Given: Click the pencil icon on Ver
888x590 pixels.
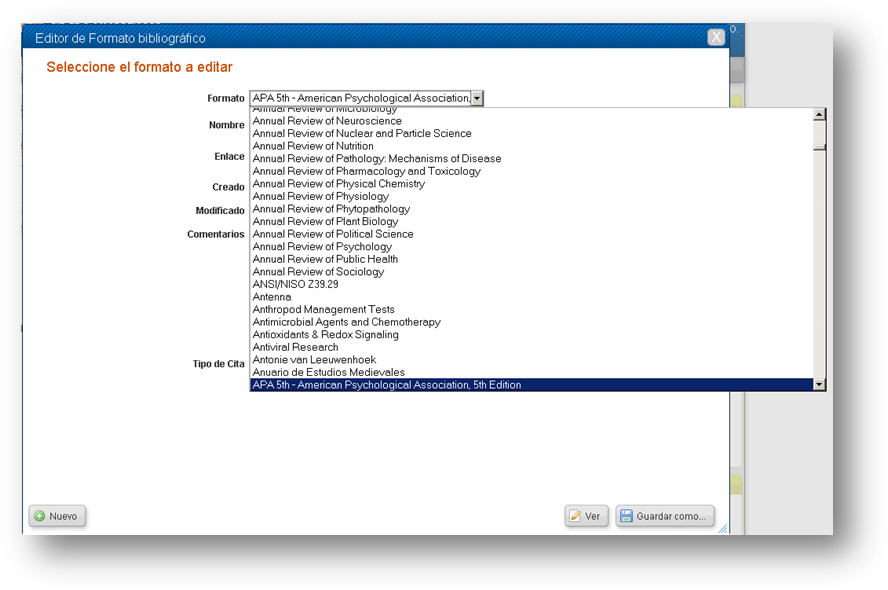Looking at the screenshot, I should tap(575, 516).
